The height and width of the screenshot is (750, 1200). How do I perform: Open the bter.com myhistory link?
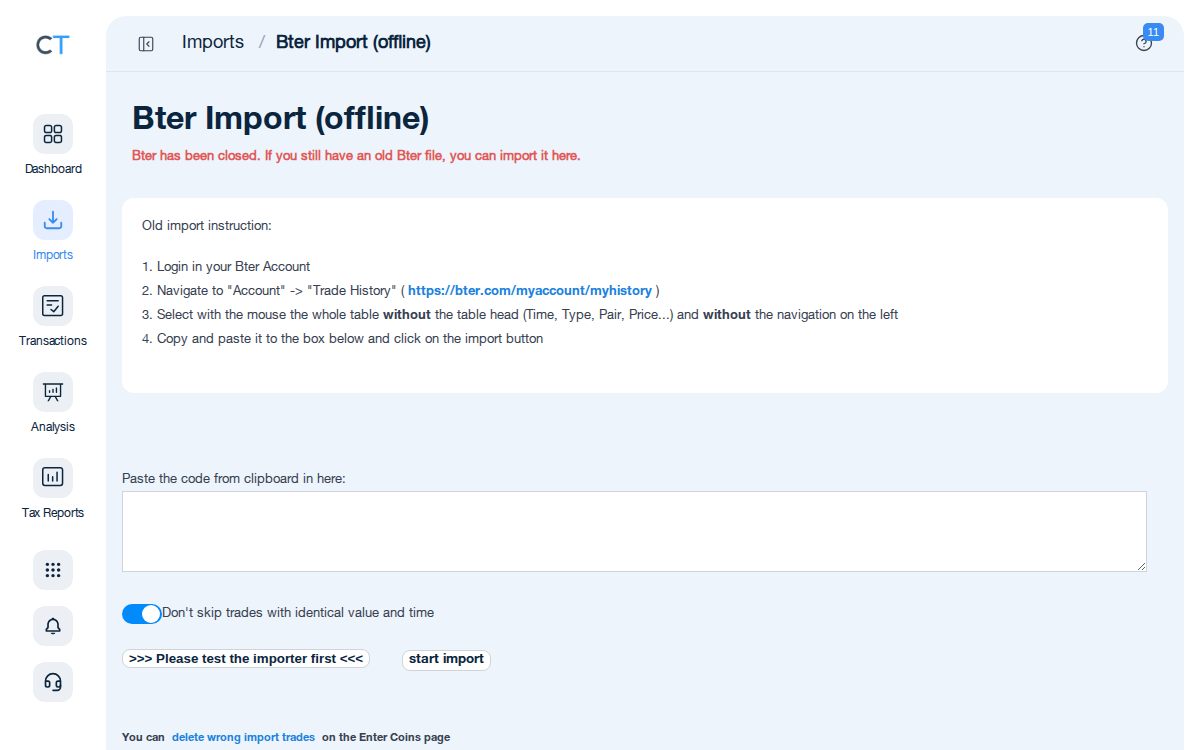click(530, 290)
